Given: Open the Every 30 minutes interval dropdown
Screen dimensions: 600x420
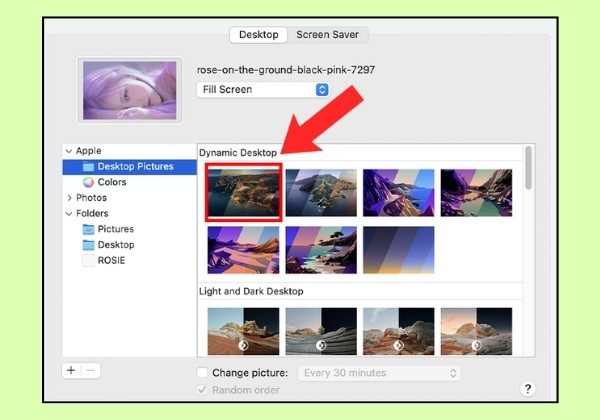Looking at the screenshot, I should [379, 373].
